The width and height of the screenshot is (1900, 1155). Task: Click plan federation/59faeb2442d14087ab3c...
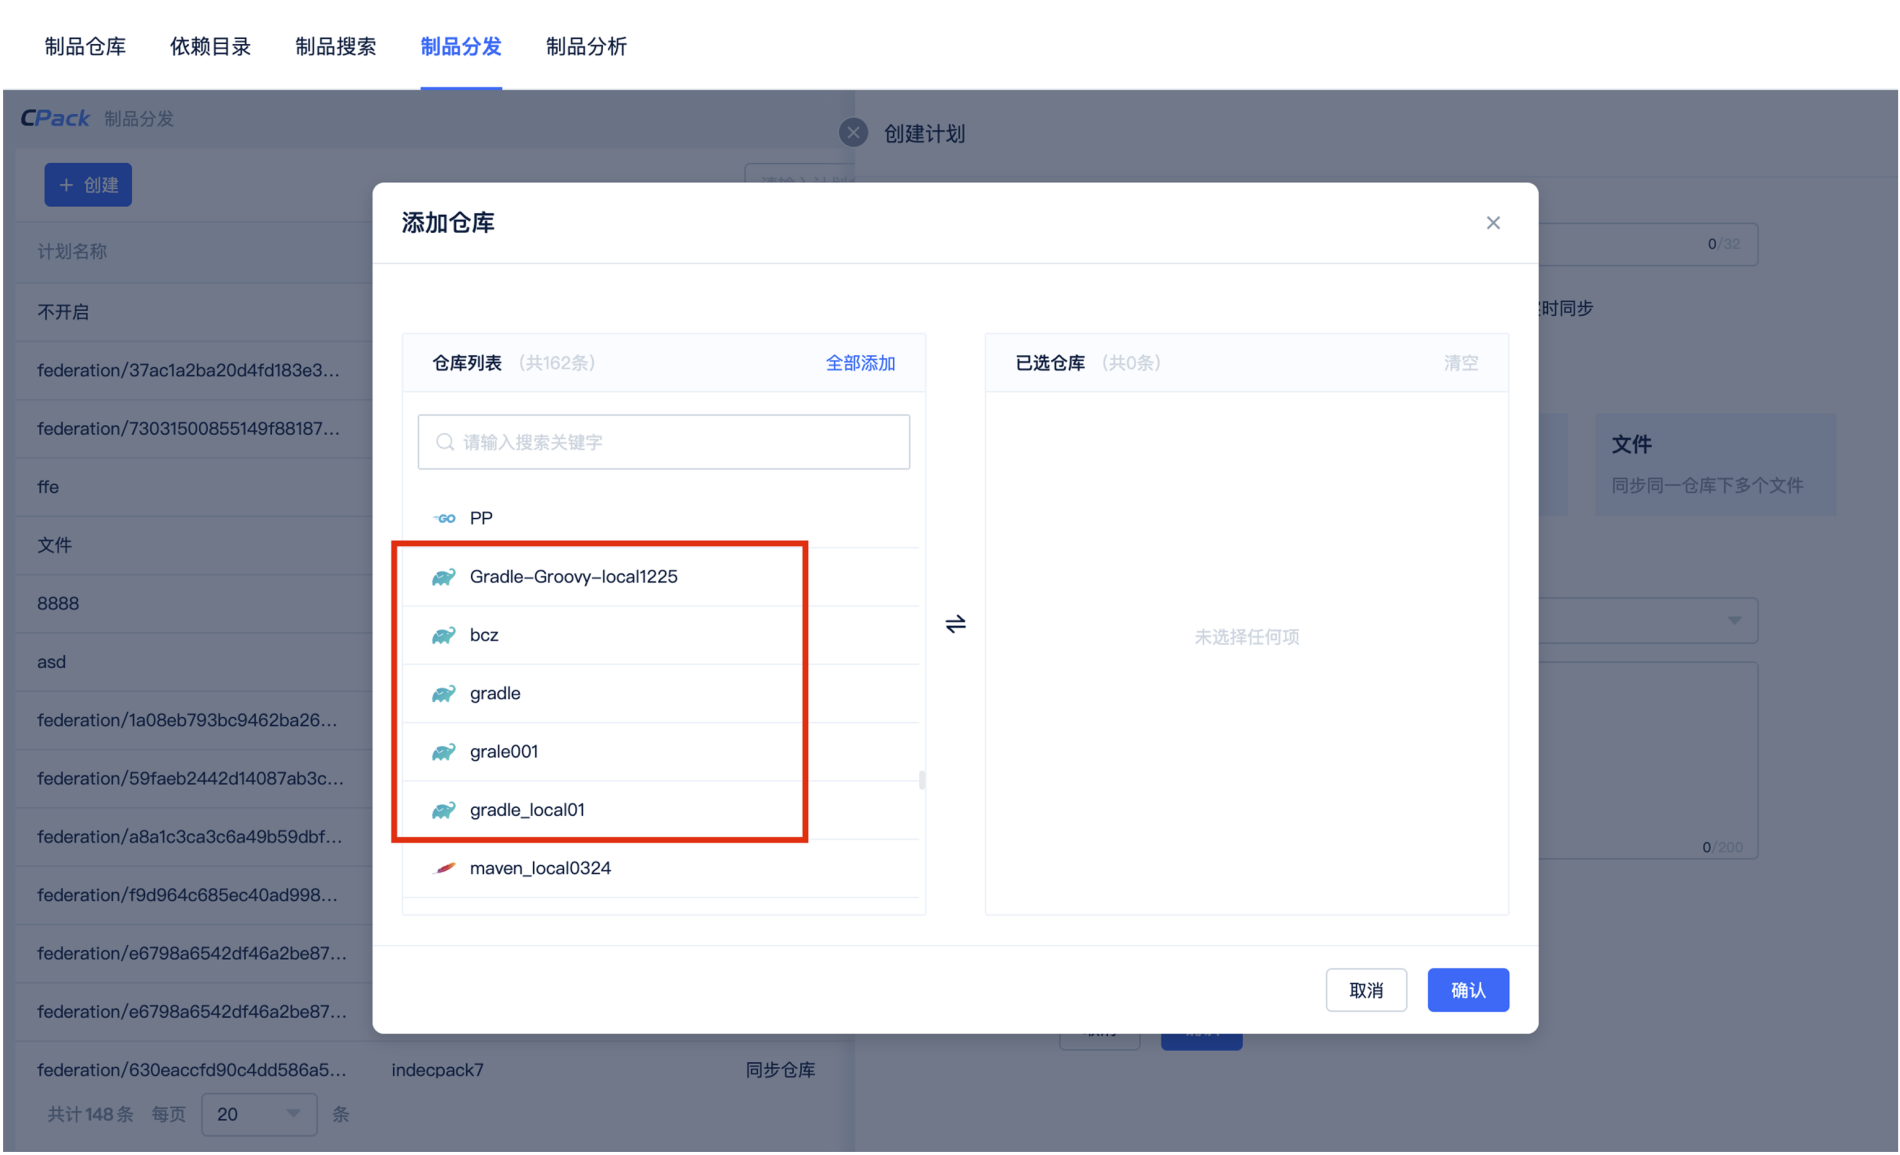(x=190, y=778)
